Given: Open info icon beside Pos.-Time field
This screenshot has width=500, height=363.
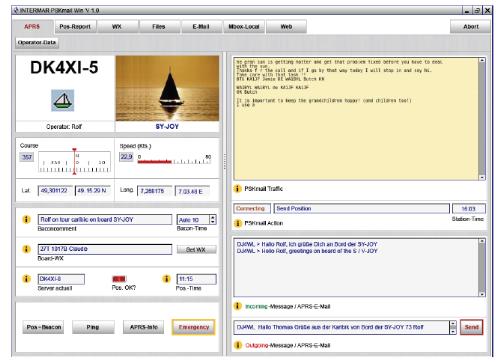Looking at the screenshot, I should point(166,279).
